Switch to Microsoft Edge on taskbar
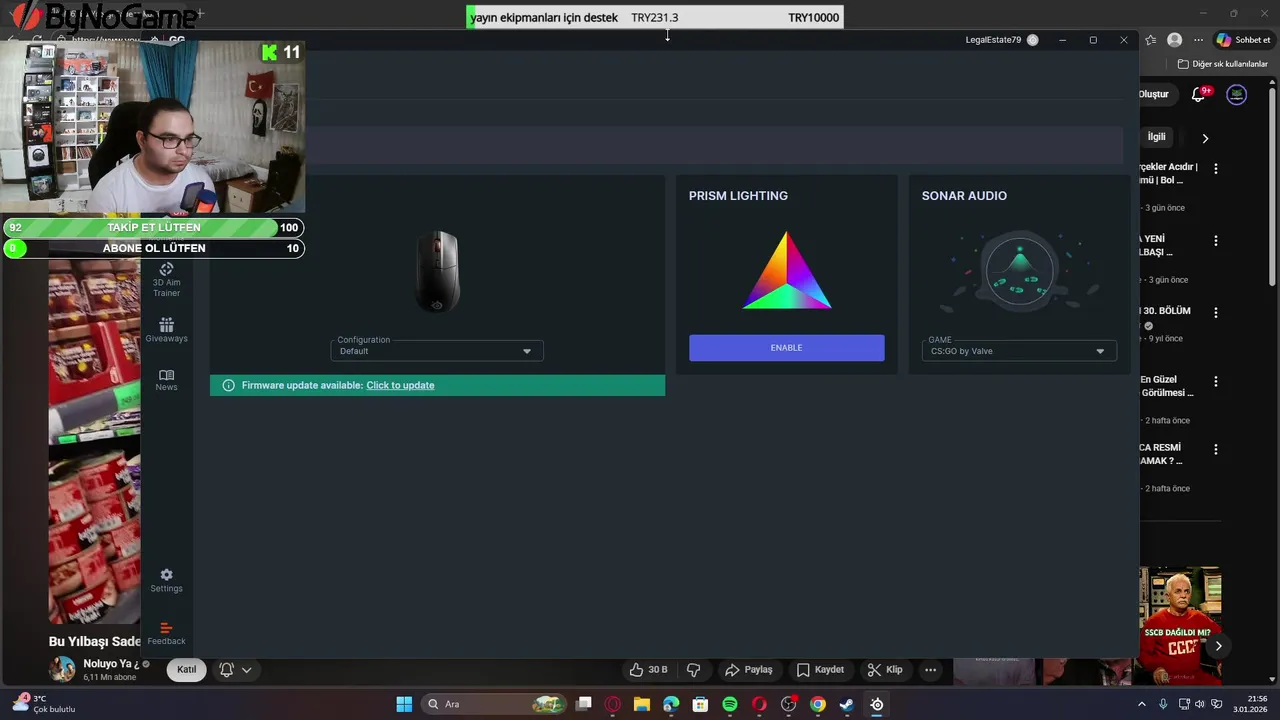1280x720 pixels. 671,704
